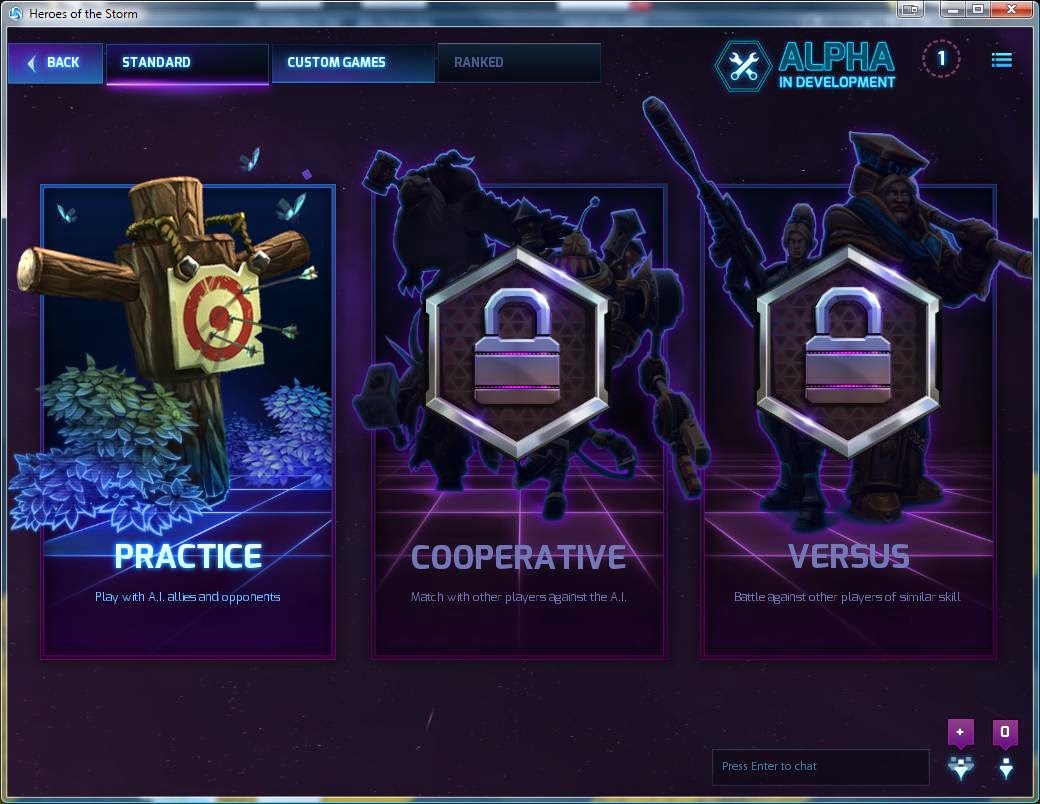
Task: Select the Practice game mode title
Action: 188,556
